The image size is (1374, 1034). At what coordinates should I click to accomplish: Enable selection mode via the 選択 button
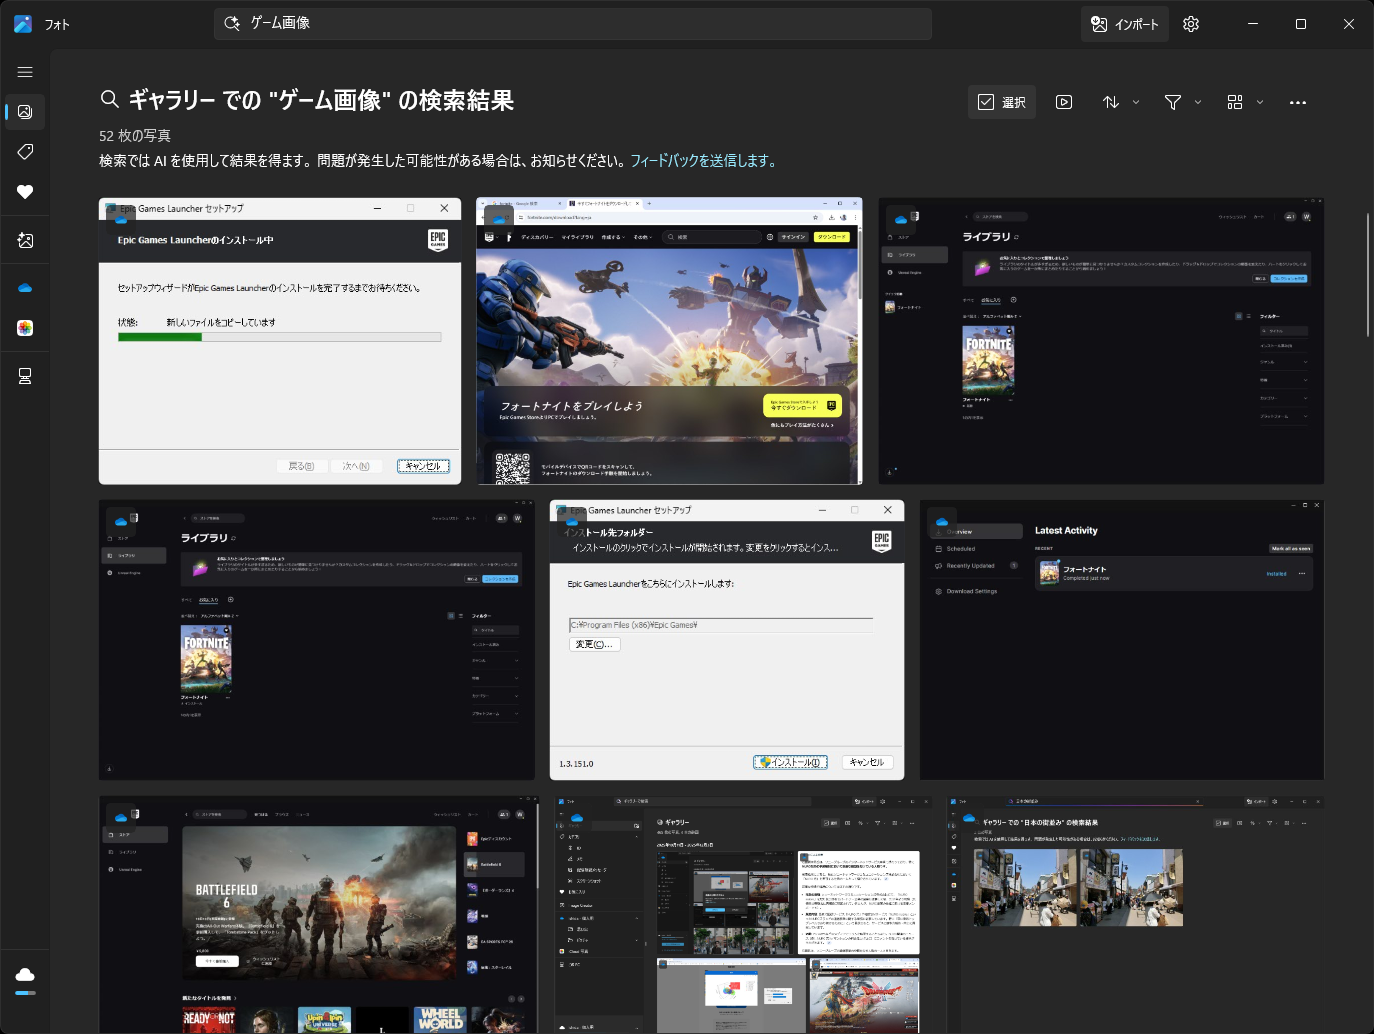click(x=1001, y=101)
